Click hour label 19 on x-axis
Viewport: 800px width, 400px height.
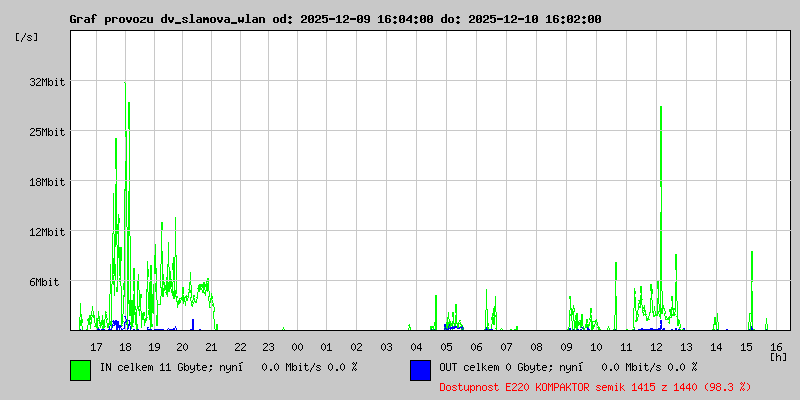click(154, 347)
